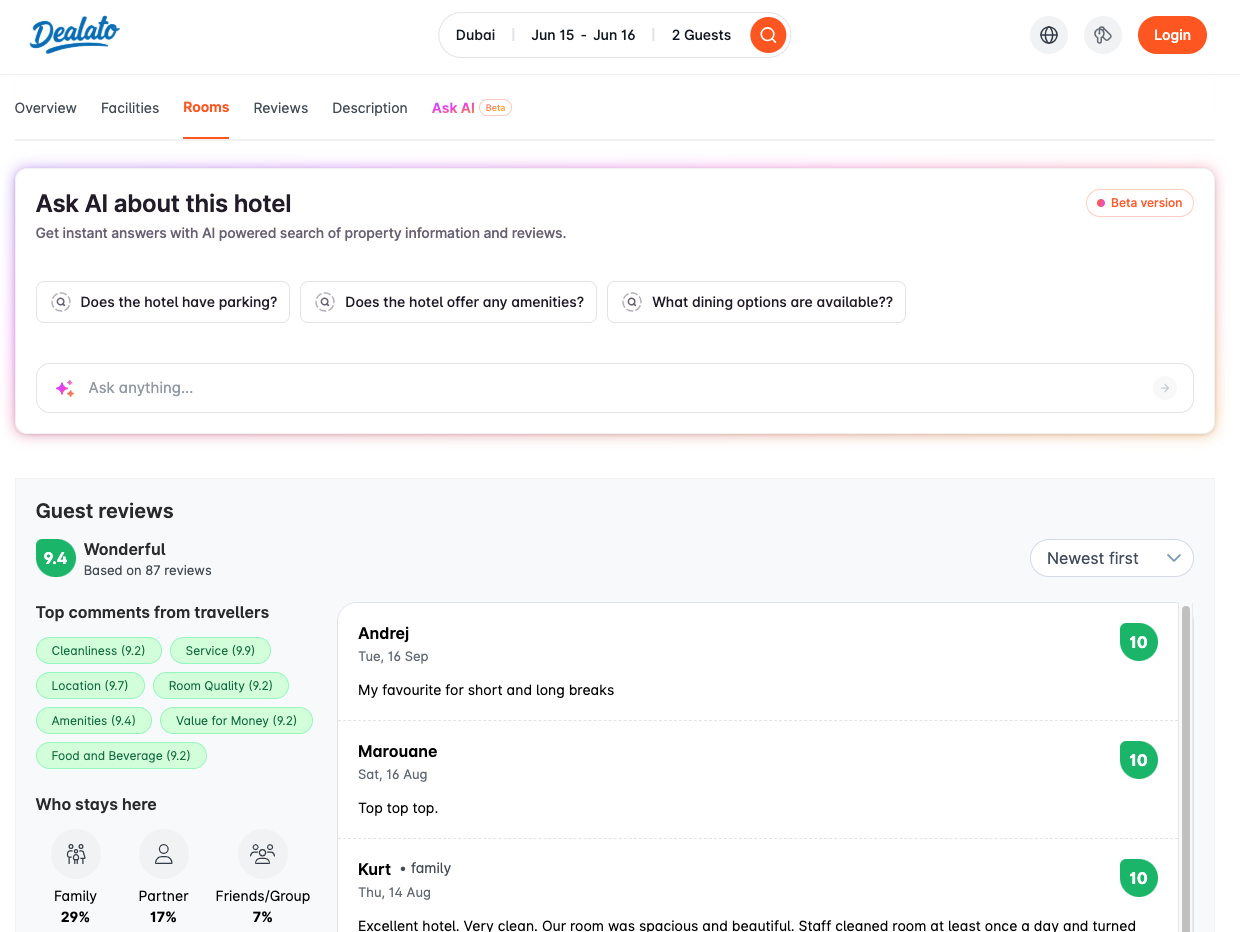Select the Room Quality (9.2) tag
Image resolution: width=1240 pixels, height=932 pixels.
pos(221,686)
